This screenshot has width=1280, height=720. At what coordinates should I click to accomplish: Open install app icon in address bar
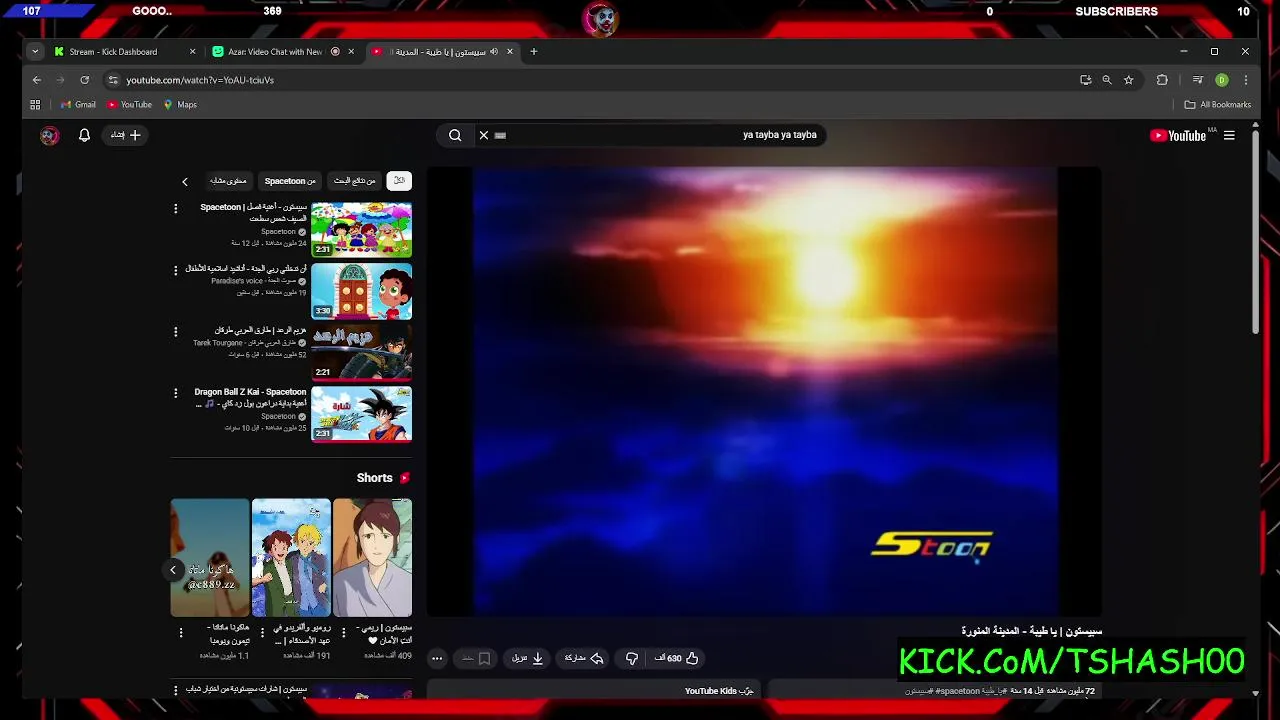[1085, 80]
